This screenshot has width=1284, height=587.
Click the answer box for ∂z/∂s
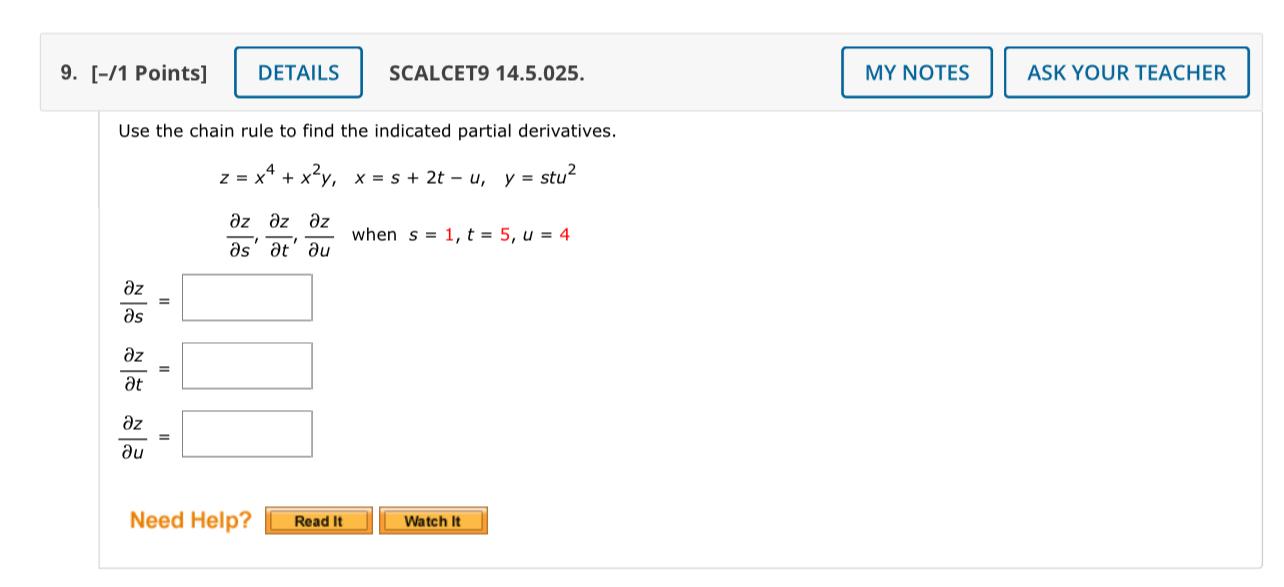click(x=246, y=296)
